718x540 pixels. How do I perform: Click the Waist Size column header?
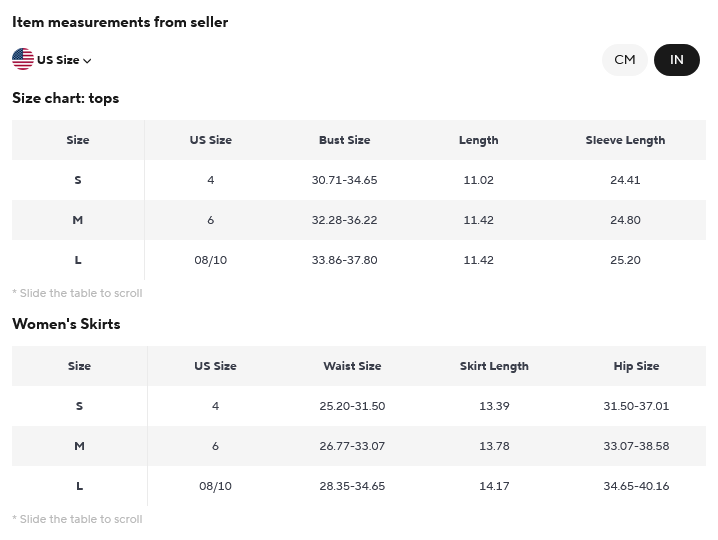click(x=352, y=366)
